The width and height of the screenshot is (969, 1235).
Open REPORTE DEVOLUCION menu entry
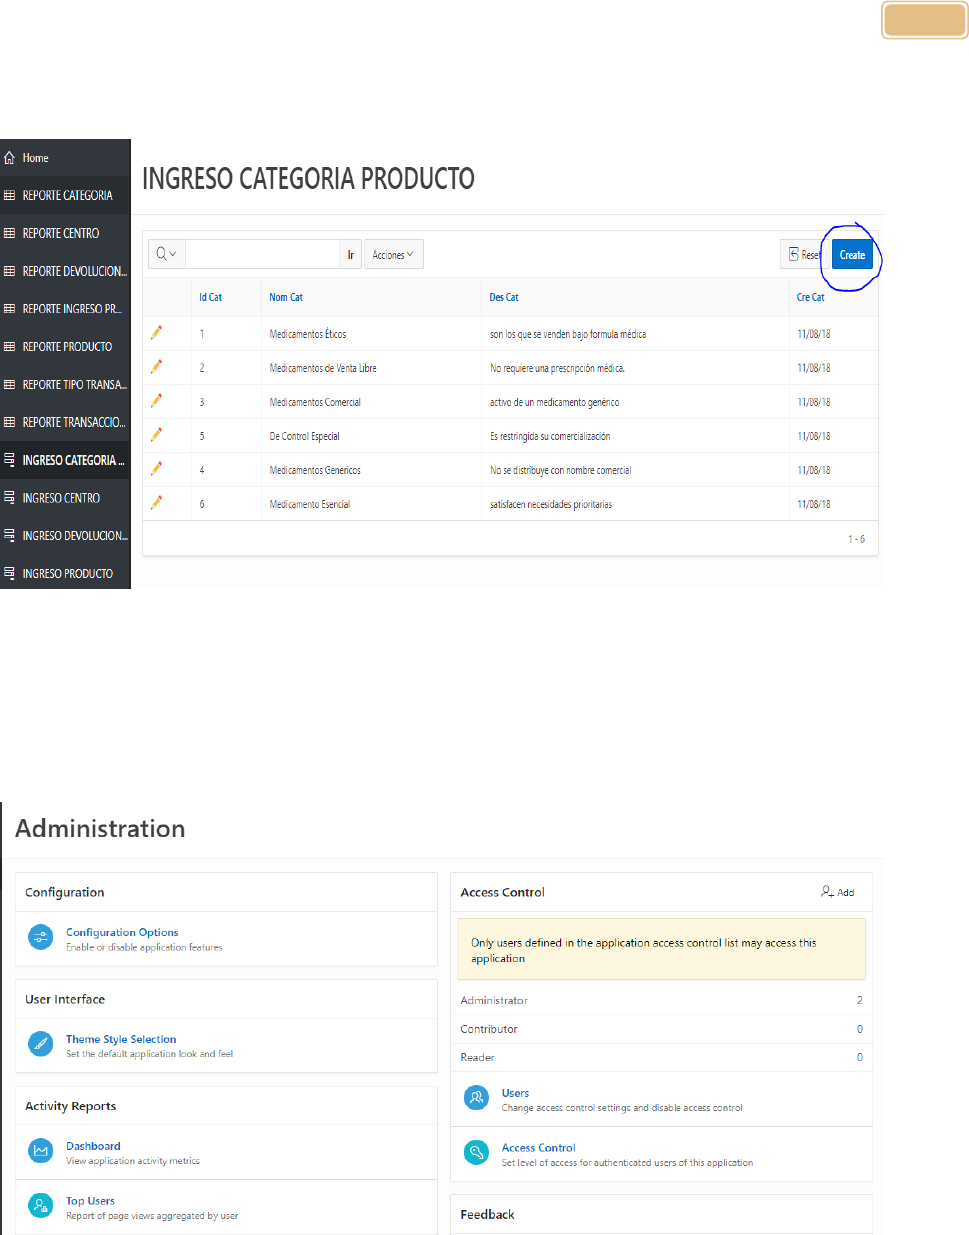(x=65, y=271)
